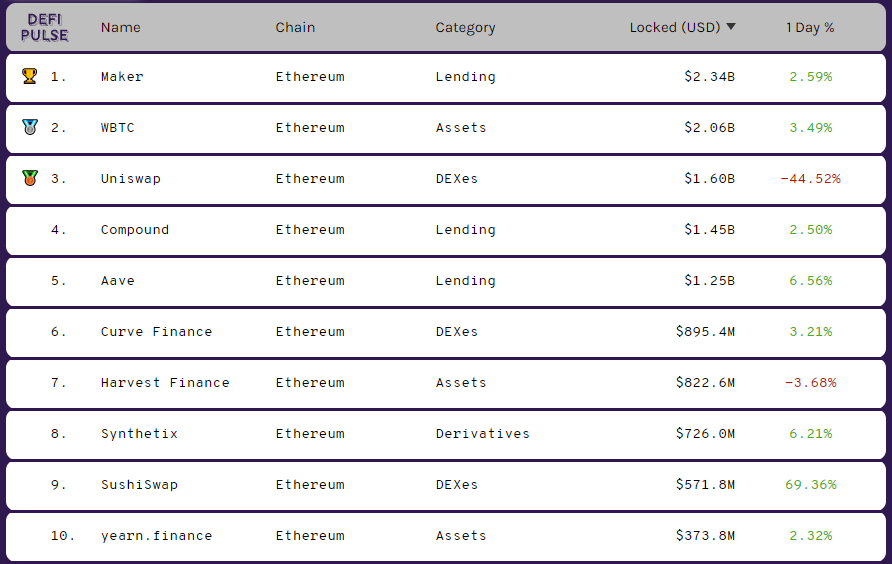Open the Compound project page

135,230
